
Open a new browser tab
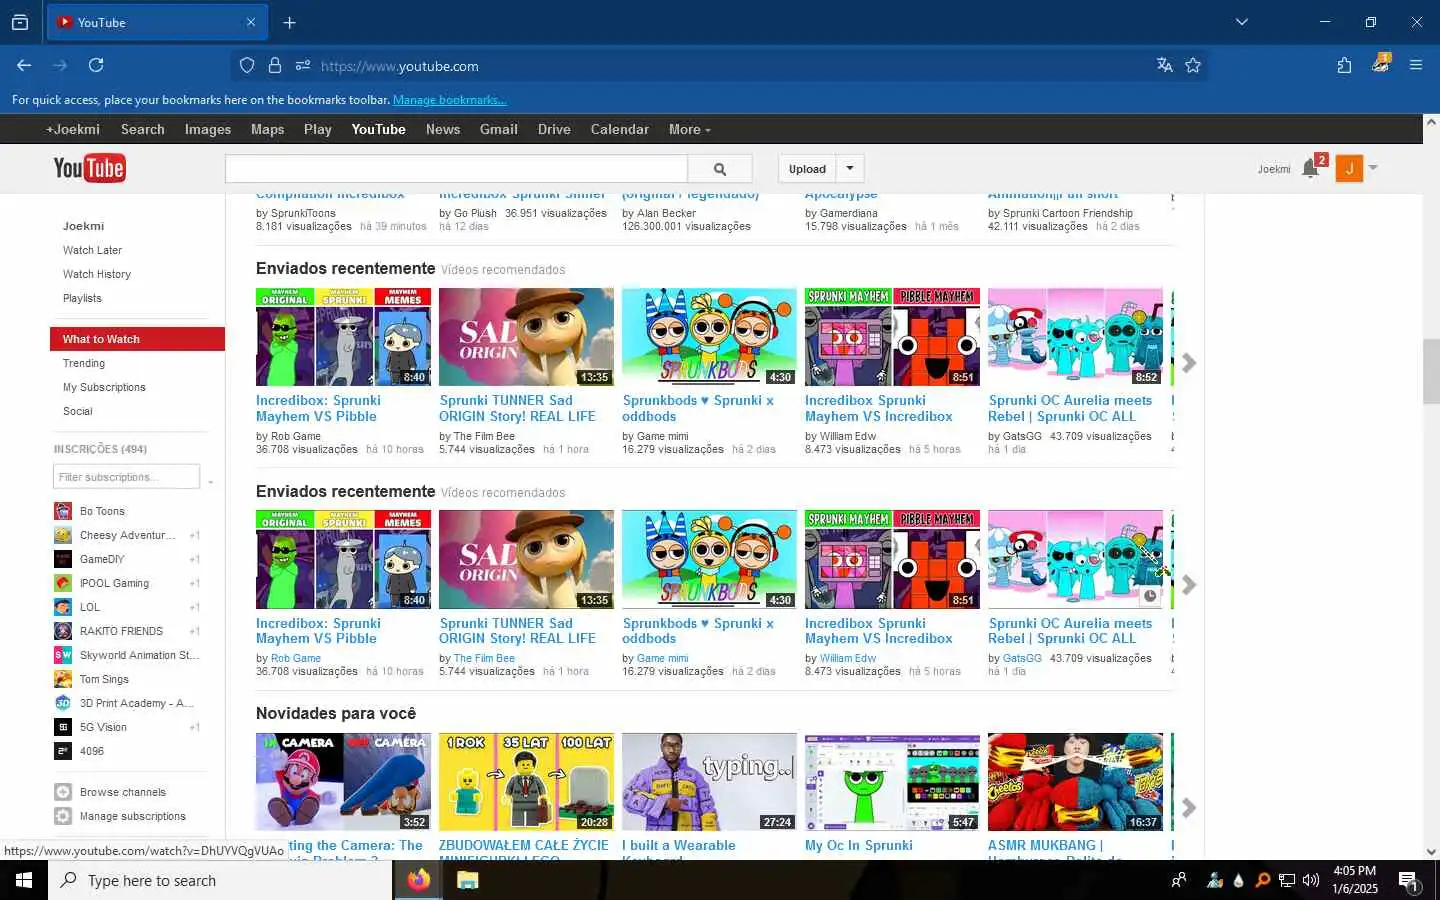(289, 22)
